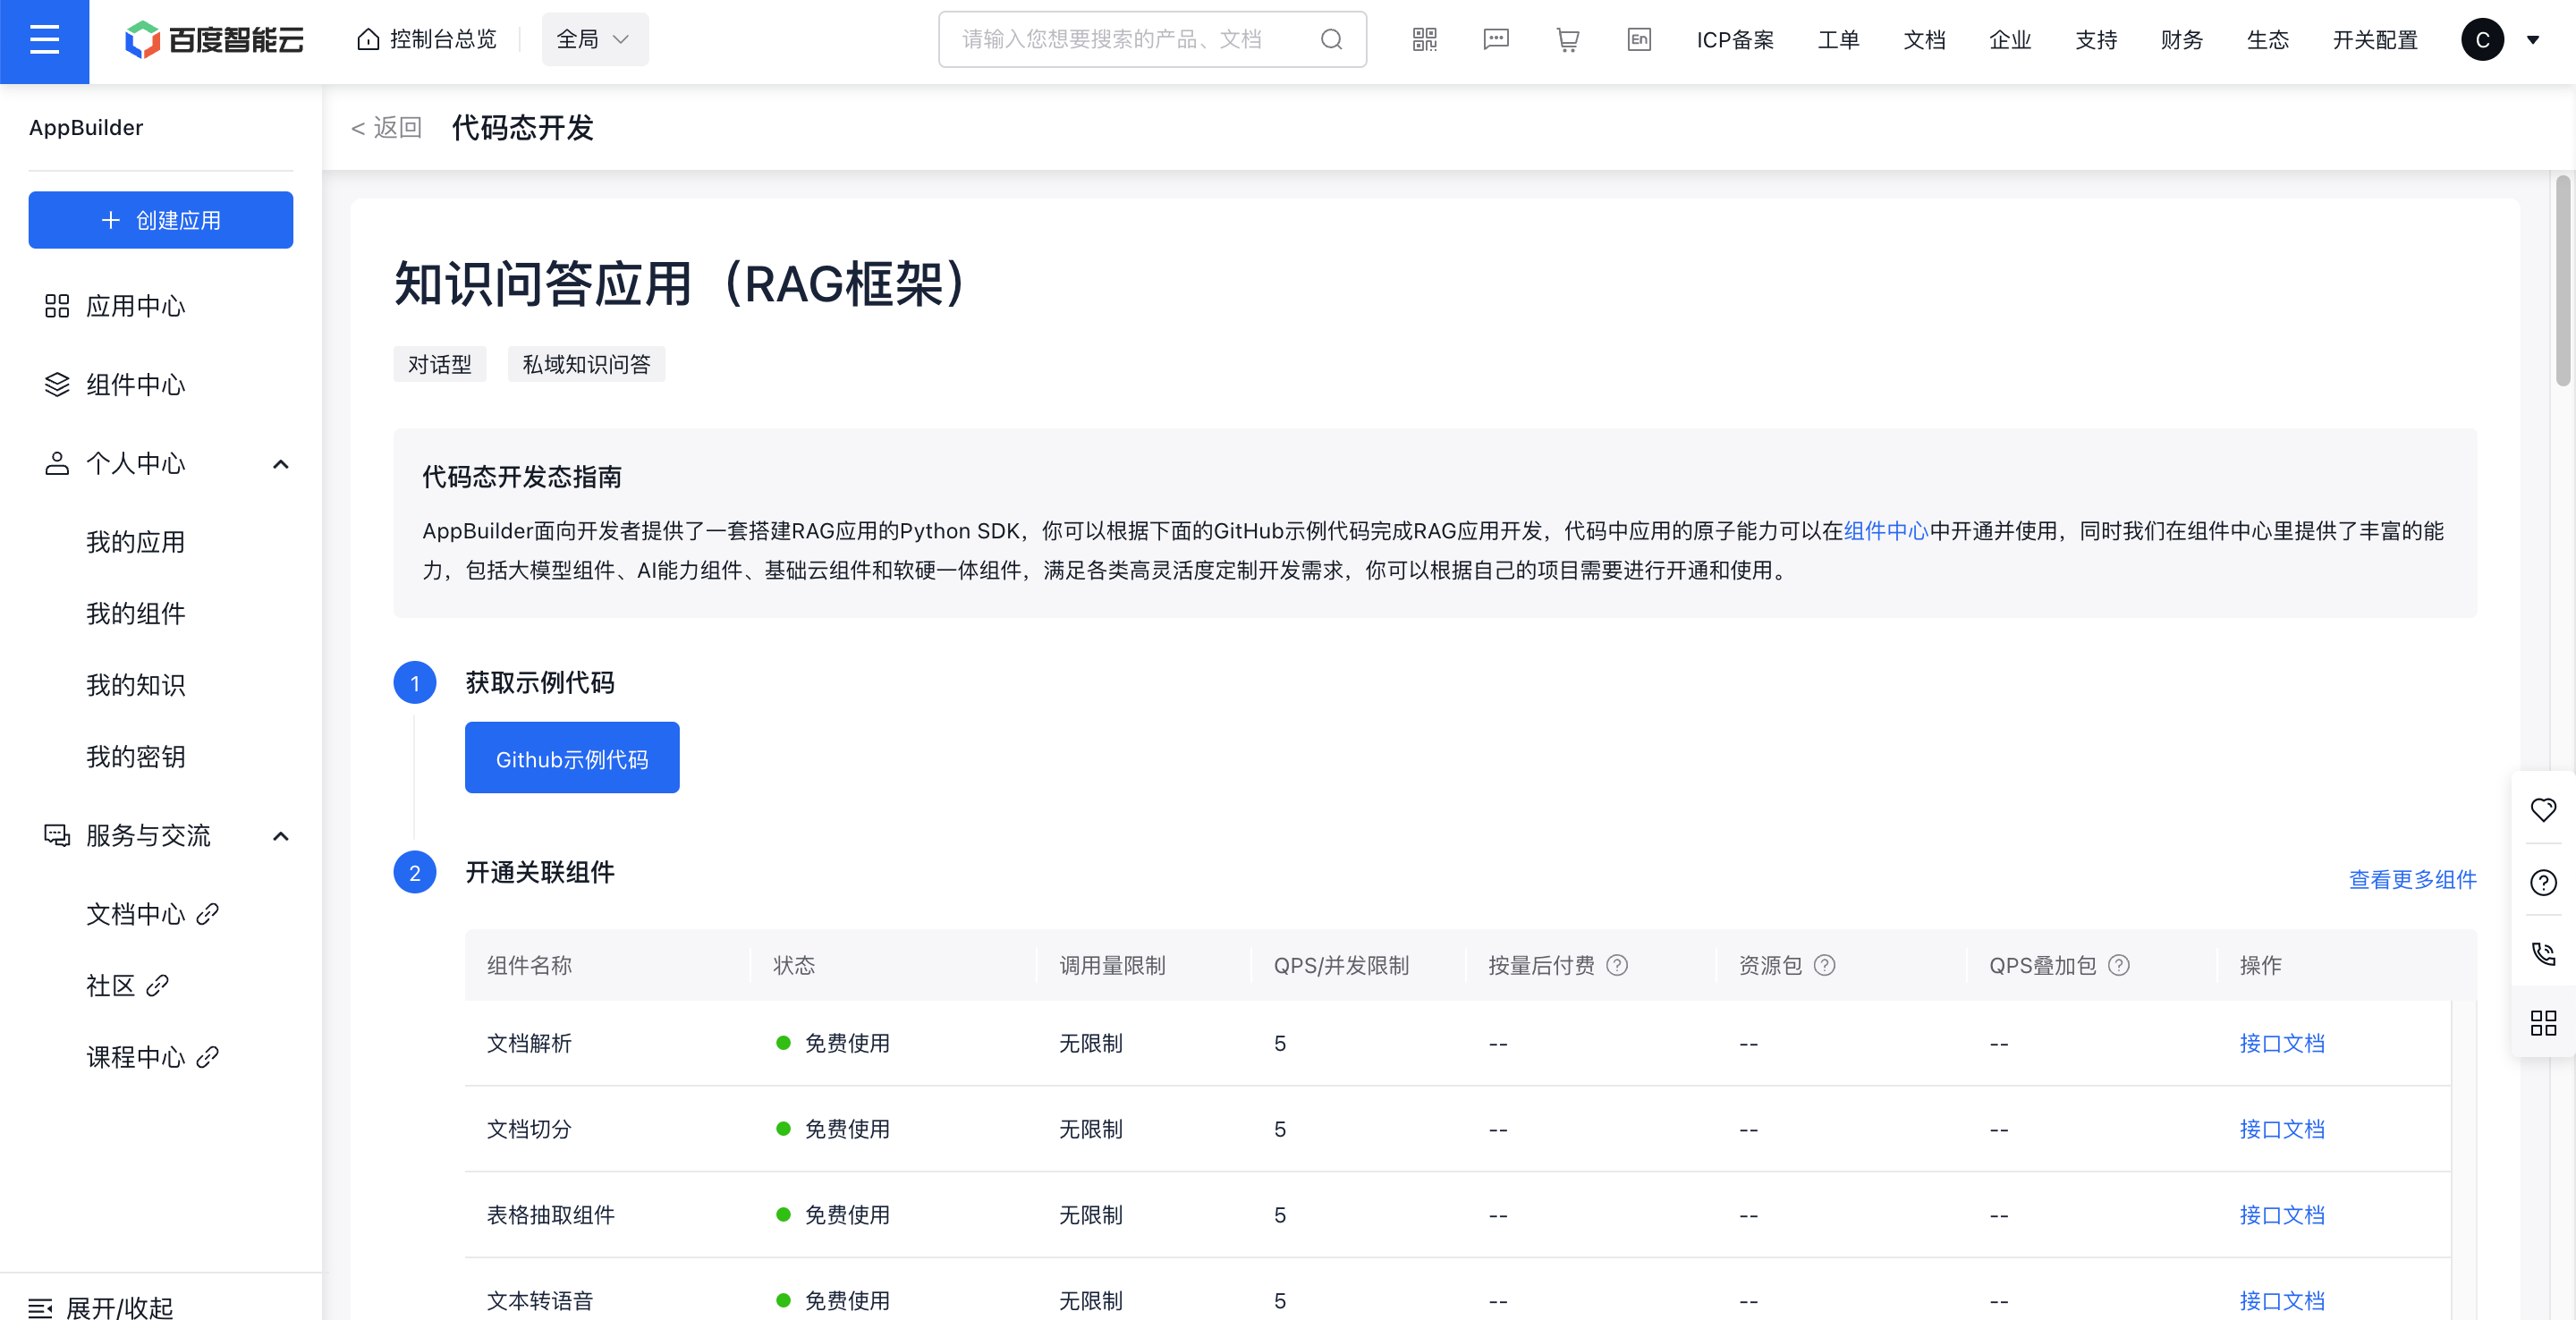Click the 创建应用 button
Screen dimensions: 2576x1320
161,220
